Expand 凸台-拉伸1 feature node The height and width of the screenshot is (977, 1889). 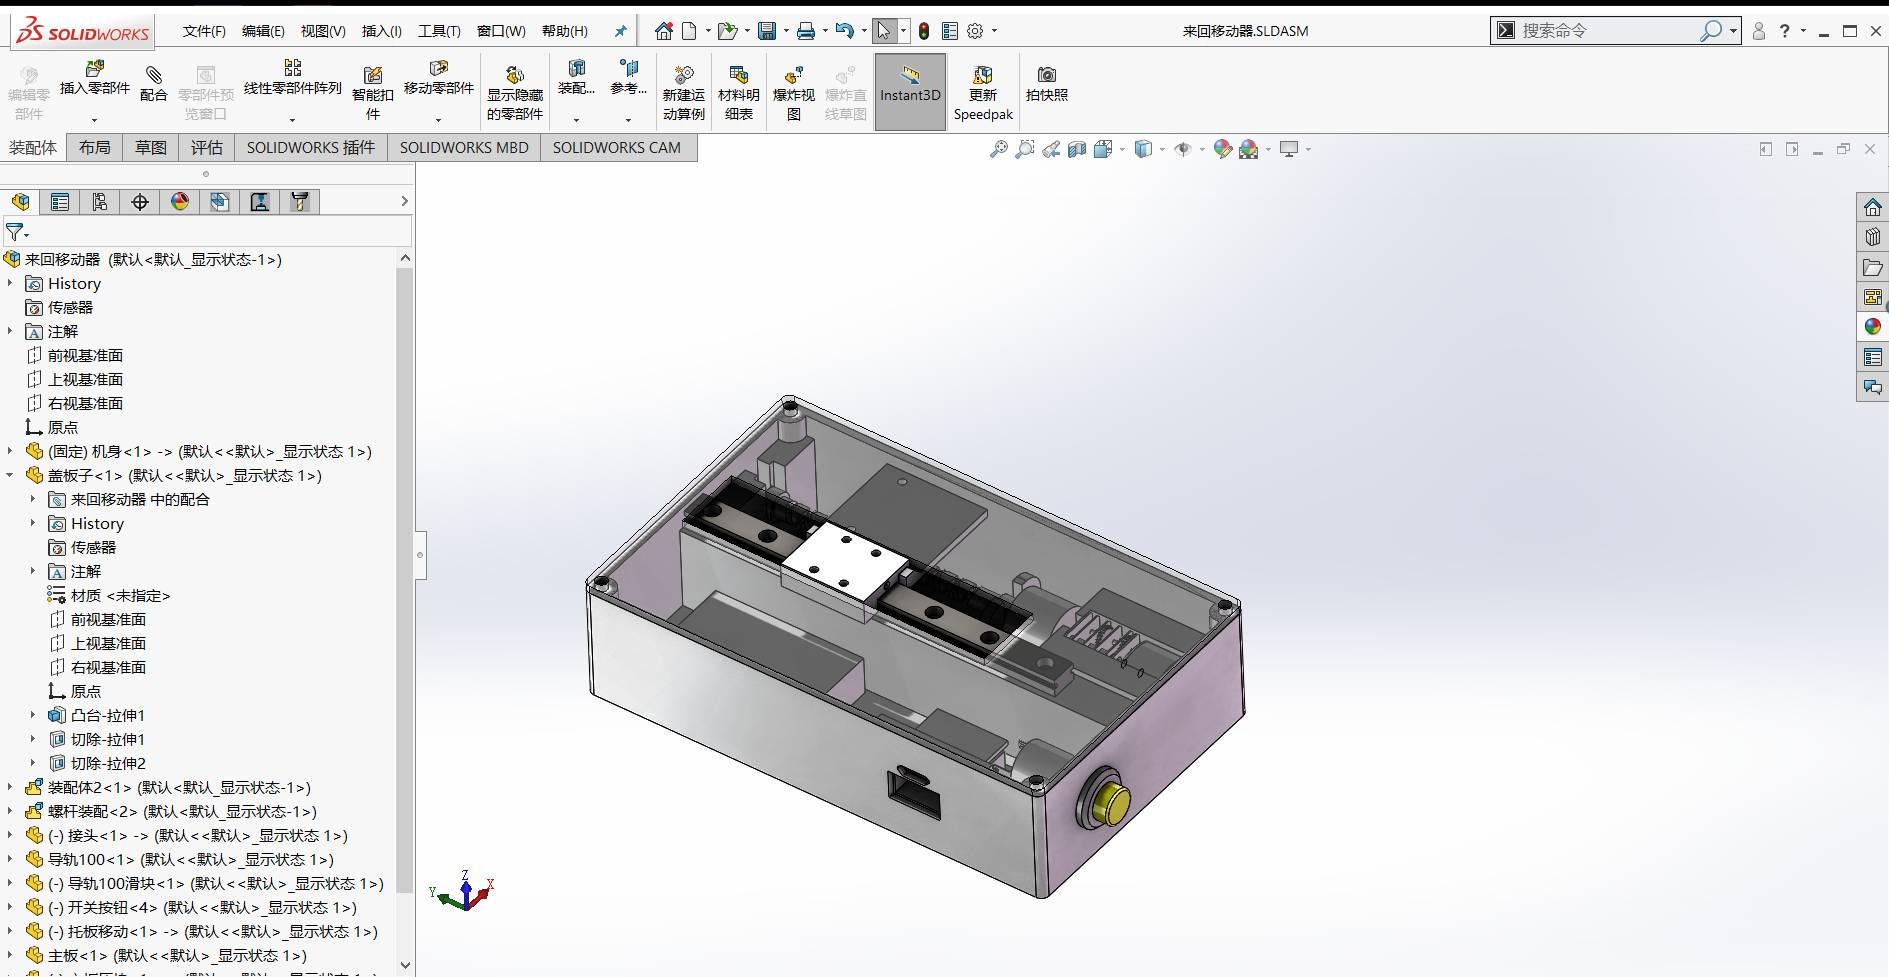(33, 715)
